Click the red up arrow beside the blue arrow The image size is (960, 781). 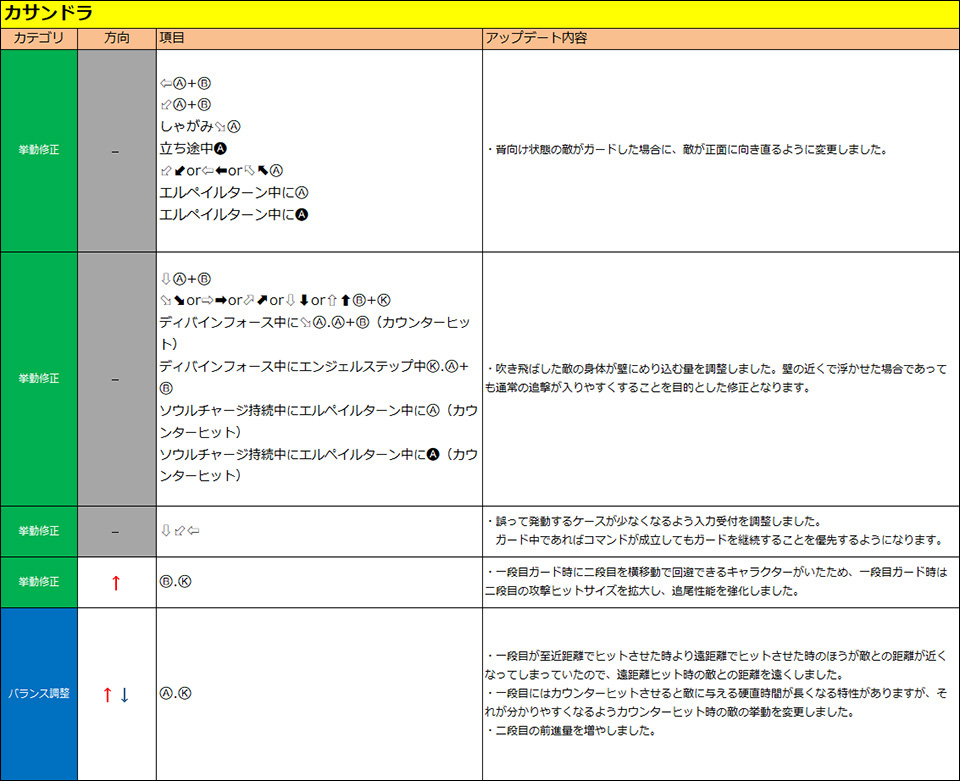107,694
